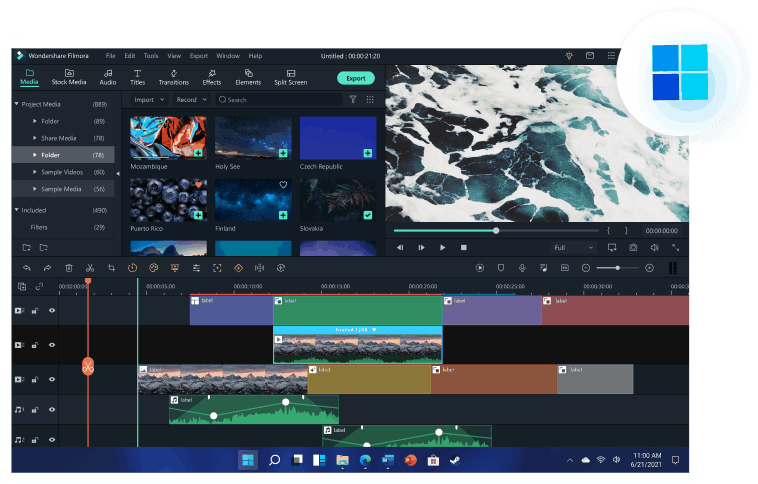Toggle the lock on the top video track
Image resolution: width=758 pixels, height=484 pixels.
pyautogui.click(x=35, y=311)
